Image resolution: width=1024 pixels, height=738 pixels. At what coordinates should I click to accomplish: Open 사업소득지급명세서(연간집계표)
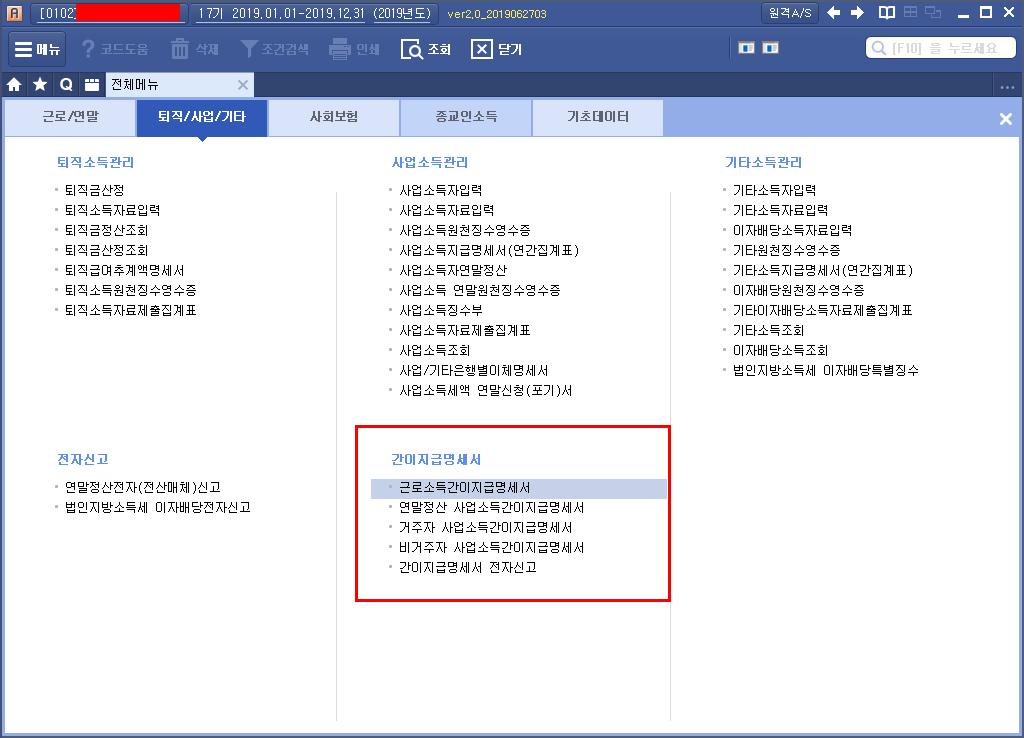489,250
